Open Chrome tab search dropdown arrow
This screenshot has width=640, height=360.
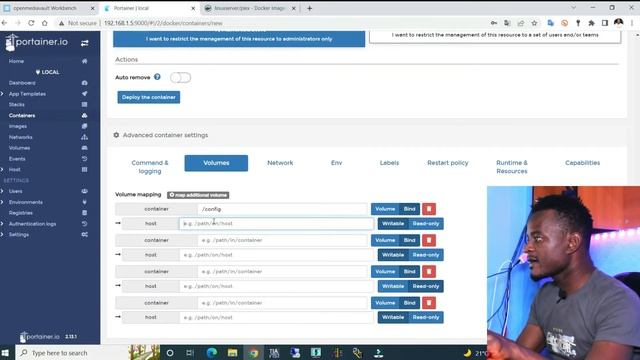pos(573,8)
